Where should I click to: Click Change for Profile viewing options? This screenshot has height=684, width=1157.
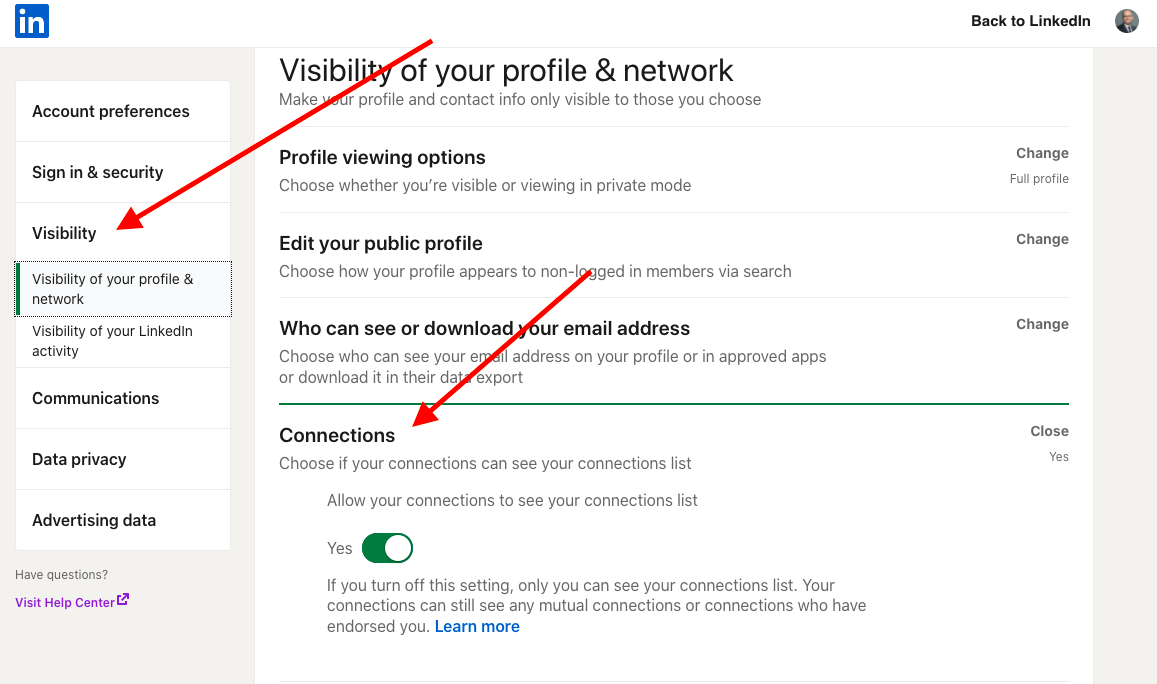click(x=1042, y=152)
